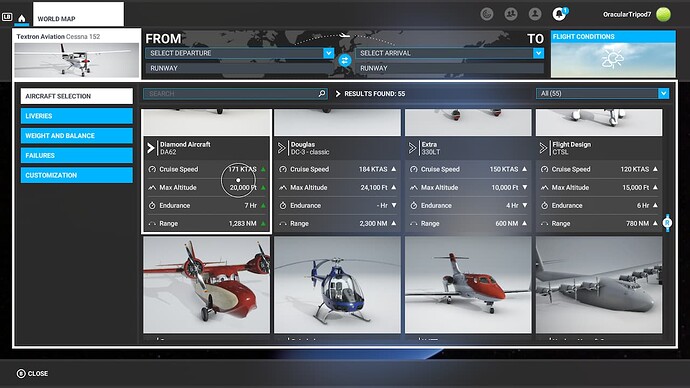Open the friends group icon
Image resolution: width=690 pixels, height=388 pixels.
(x=511, y=14)
